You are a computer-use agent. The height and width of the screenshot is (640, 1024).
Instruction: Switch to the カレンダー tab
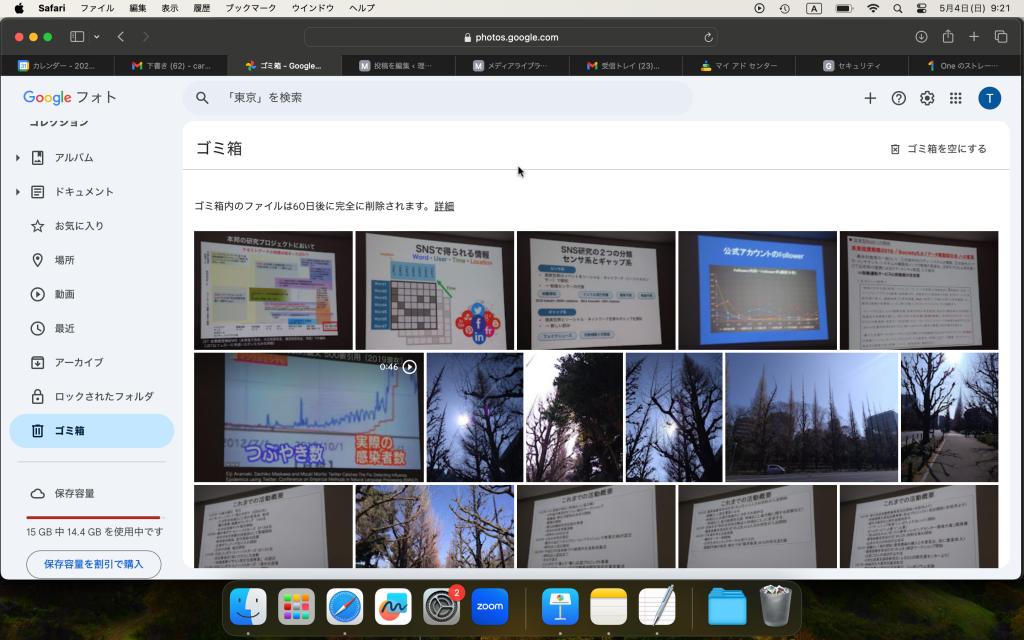[x=57, y=65]
